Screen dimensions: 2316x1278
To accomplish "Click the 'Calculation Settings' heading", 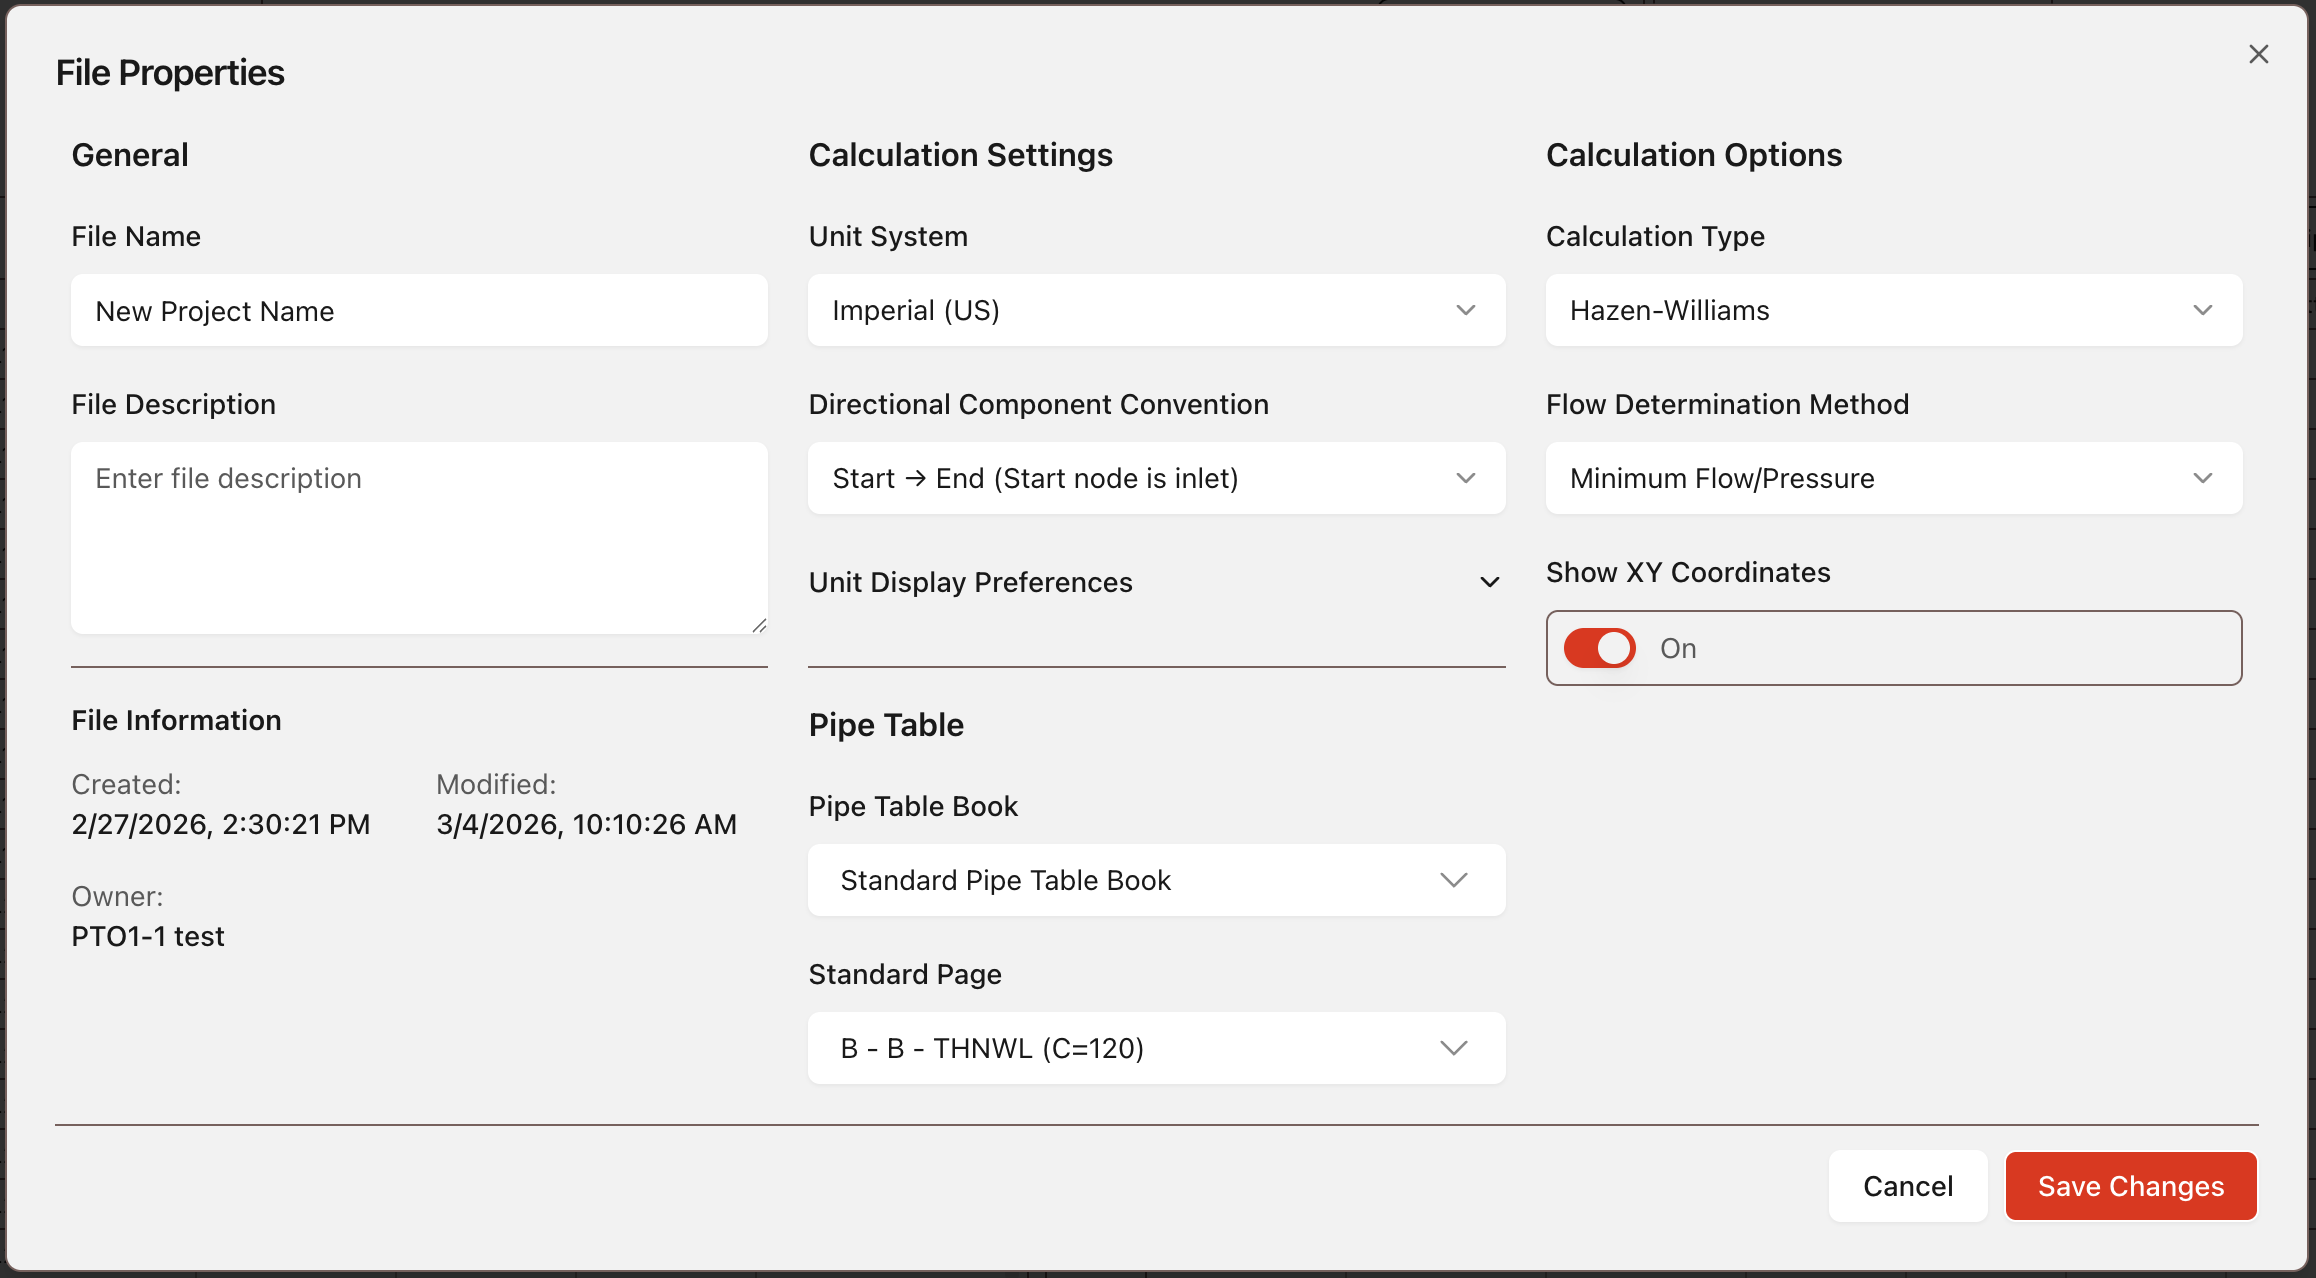I will coord(960,155).
